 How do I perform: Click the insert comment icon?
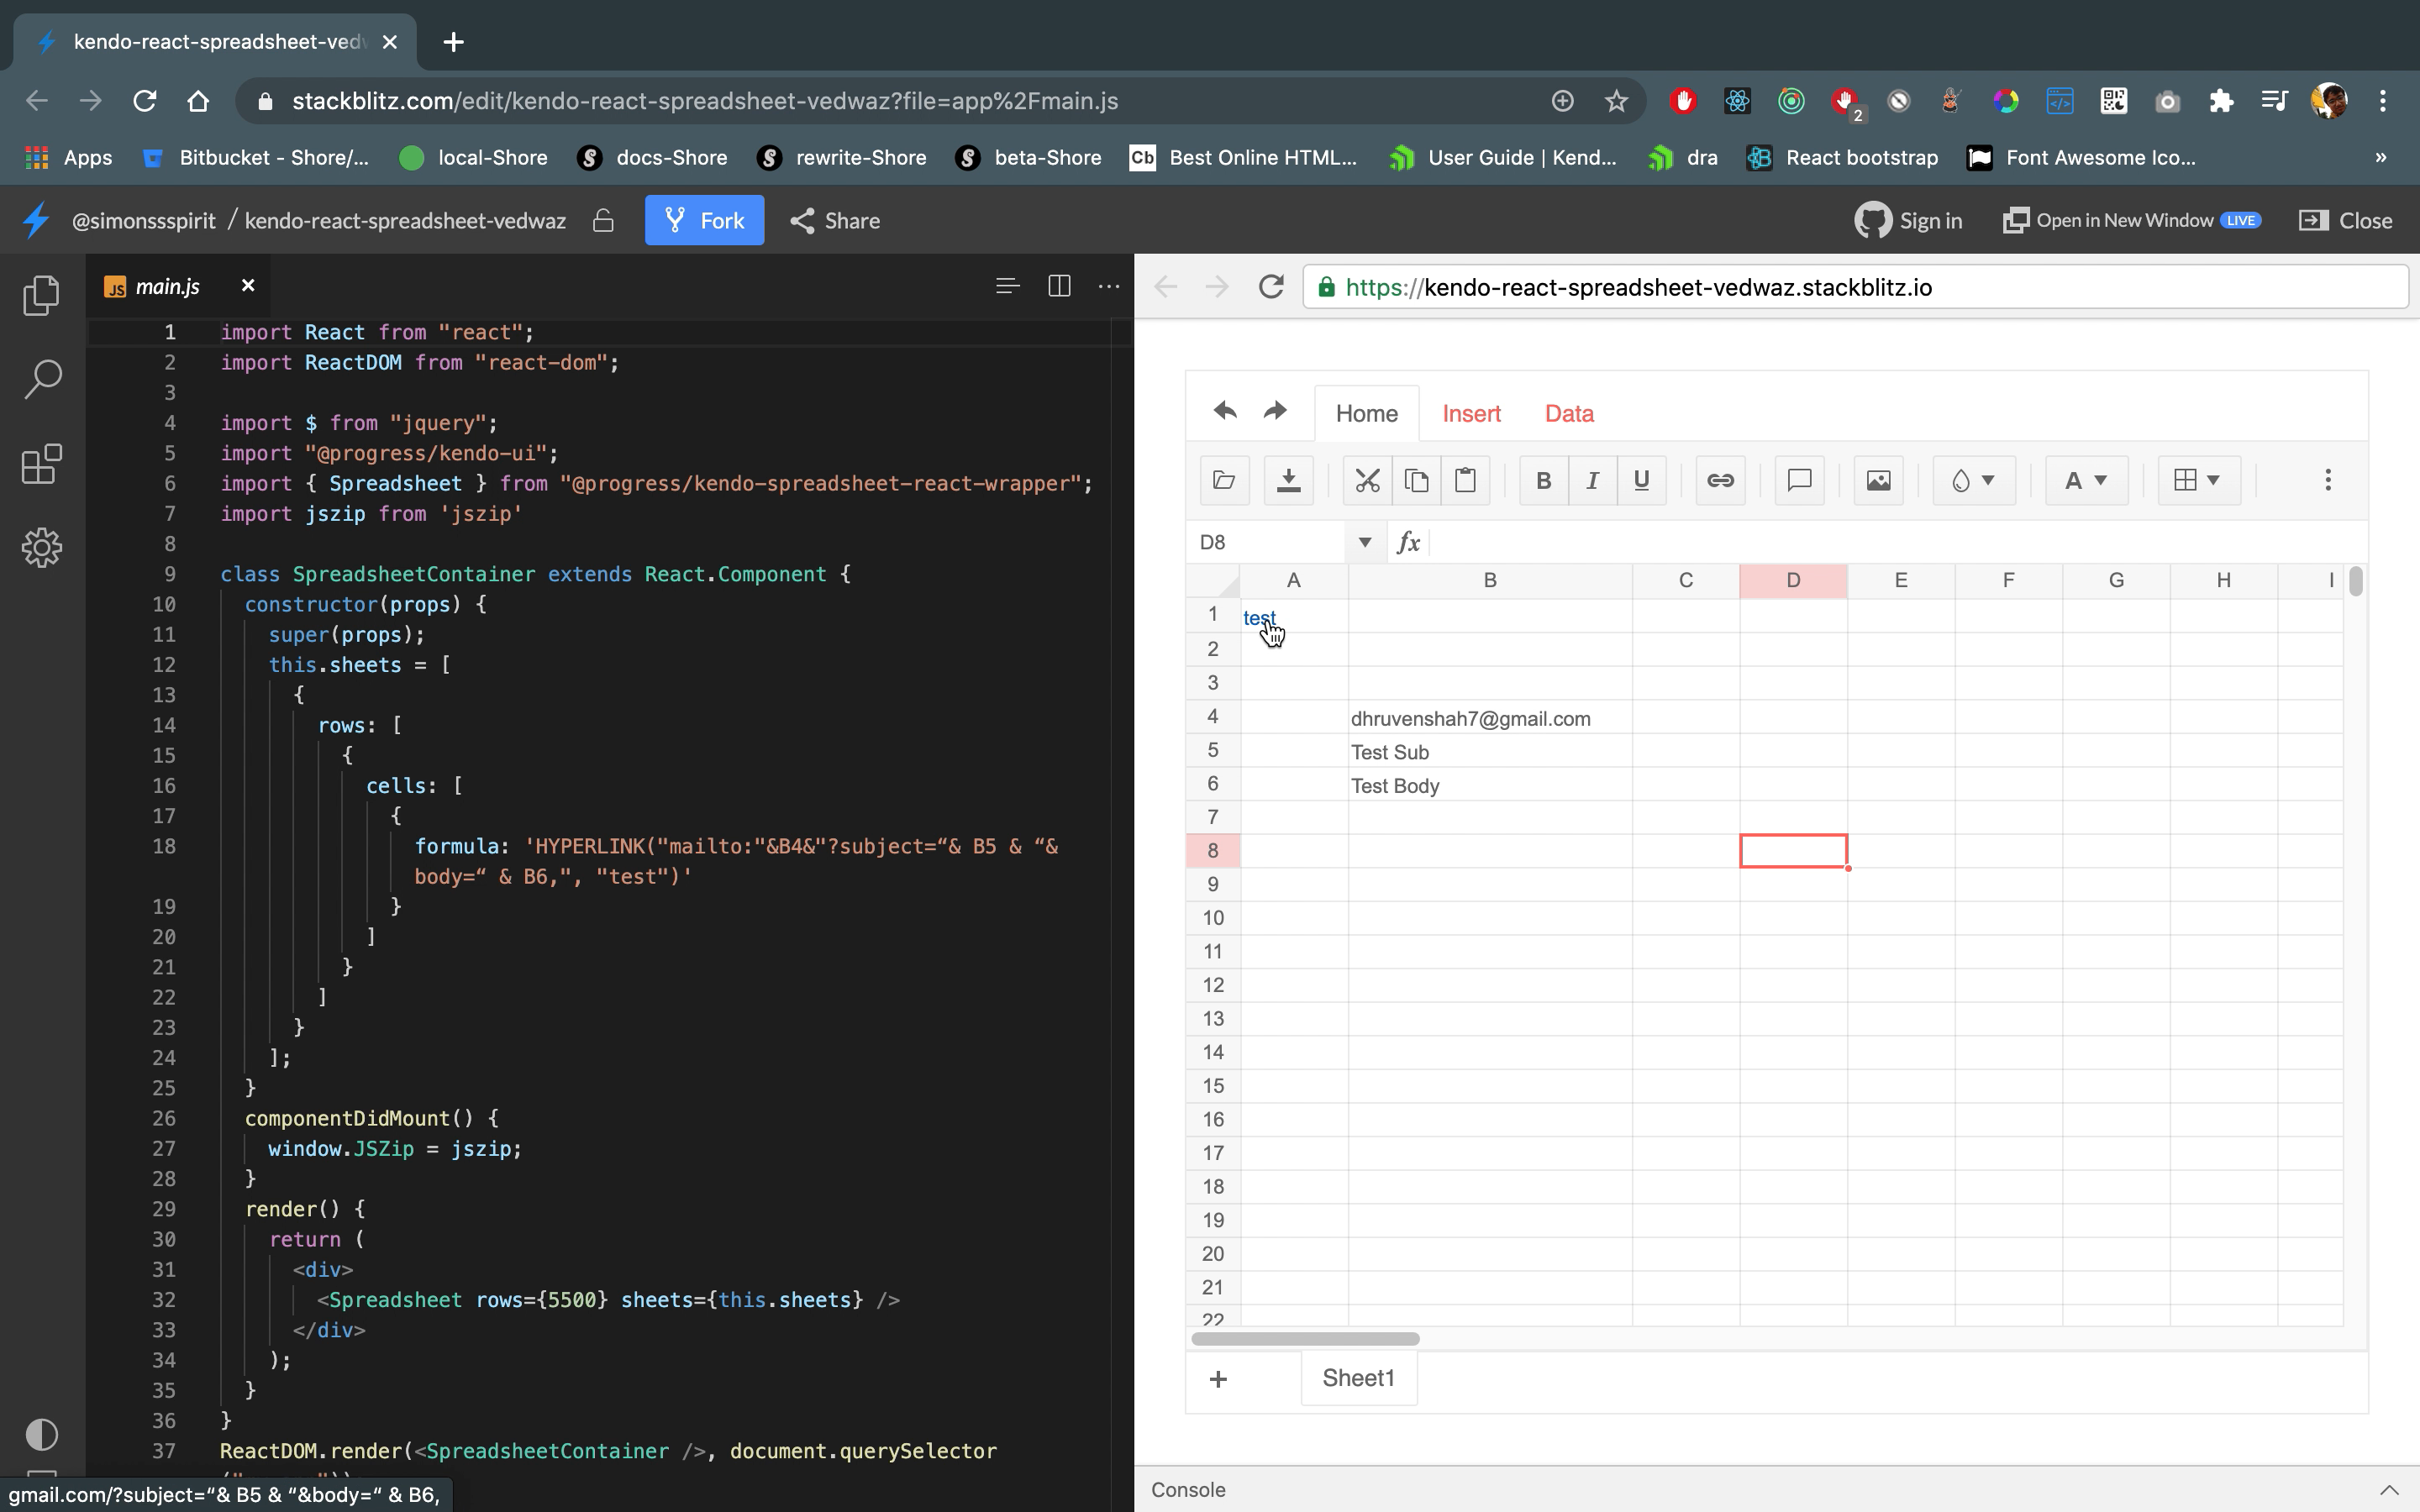tap(1799, 480)
